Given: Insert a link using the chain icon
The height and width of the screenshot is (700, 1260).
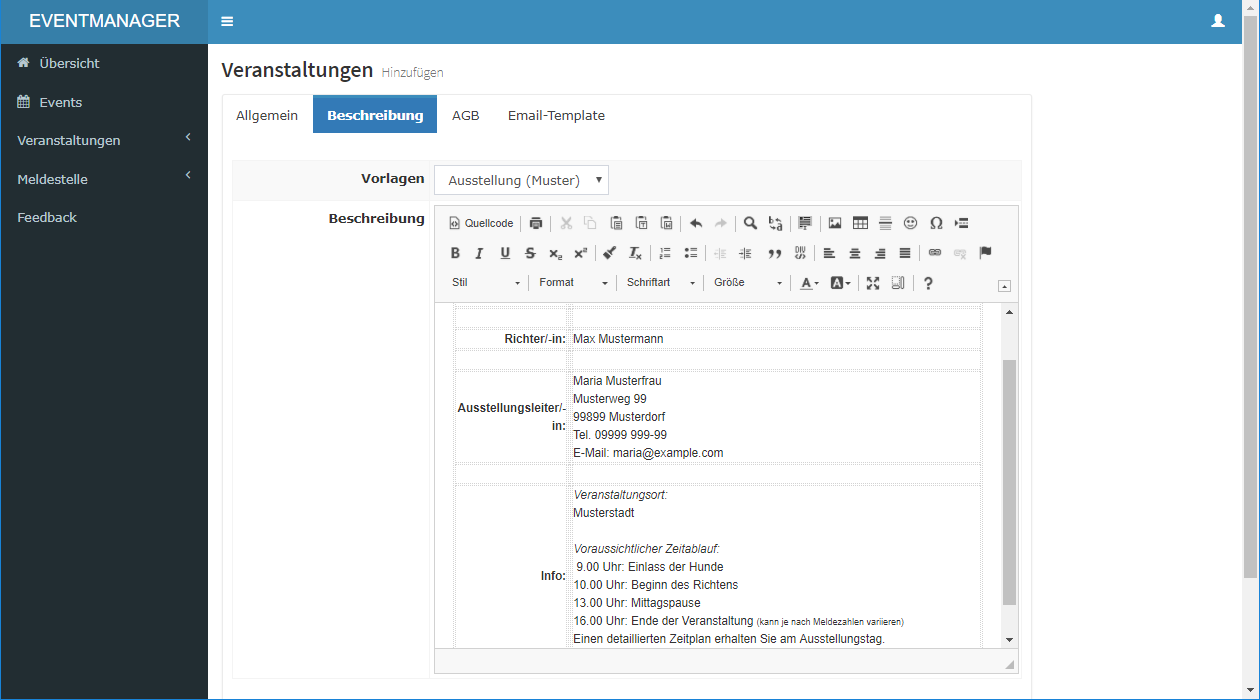Looking at the screenshot, I should [935, 253].
